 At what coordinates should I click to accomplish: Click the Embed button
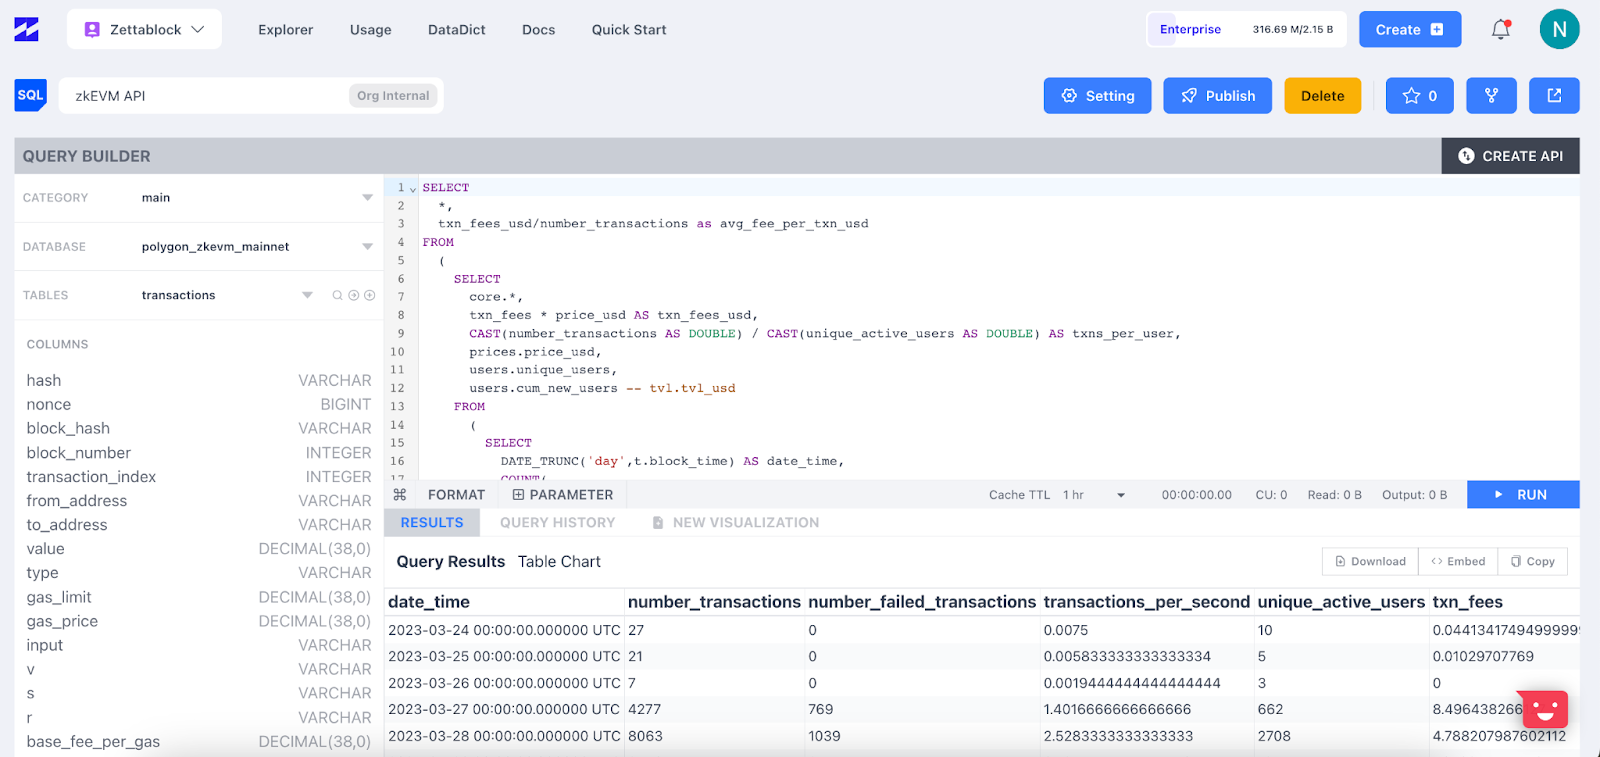[1458, 562]
